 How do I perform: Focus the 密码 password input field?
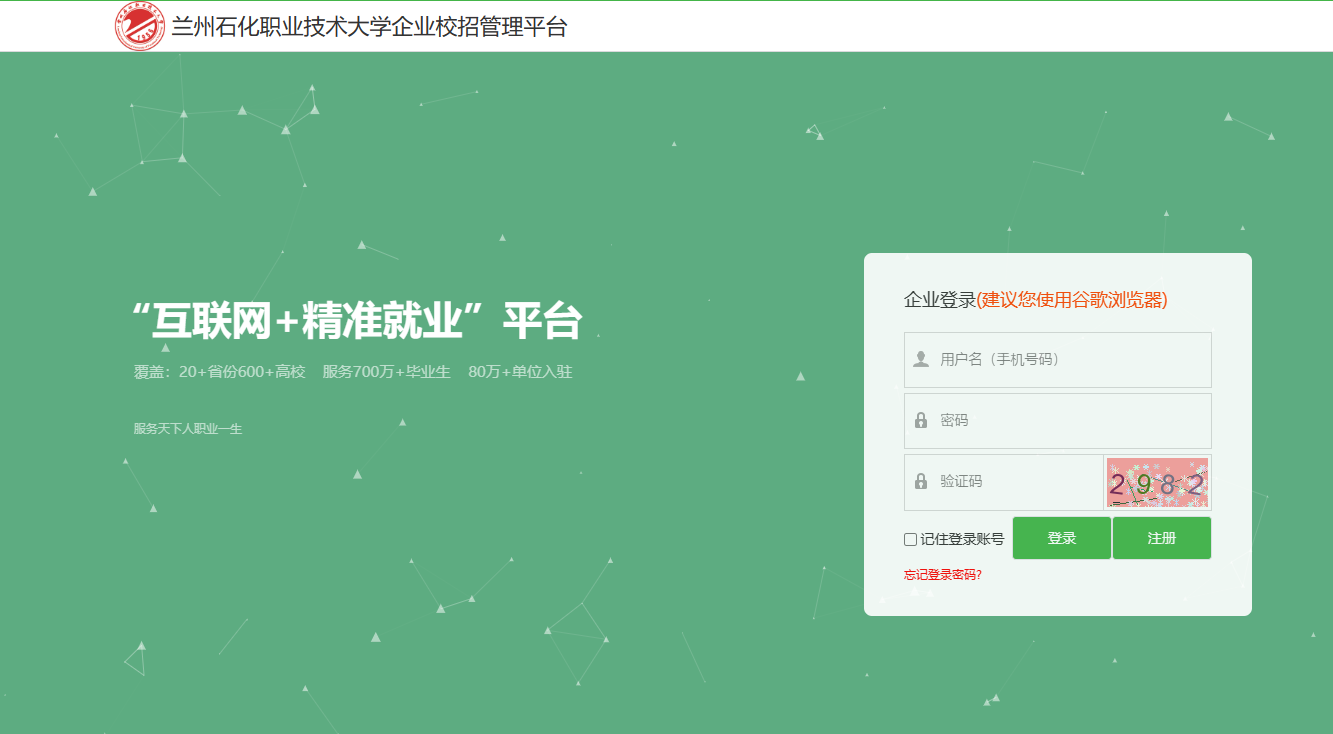click(1070, 421)
